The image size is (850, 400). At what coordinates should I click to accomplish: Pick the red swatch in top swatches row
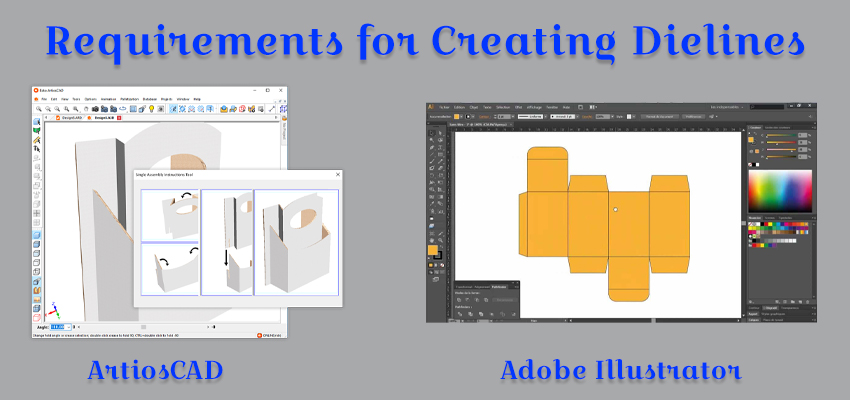(766, 224)
